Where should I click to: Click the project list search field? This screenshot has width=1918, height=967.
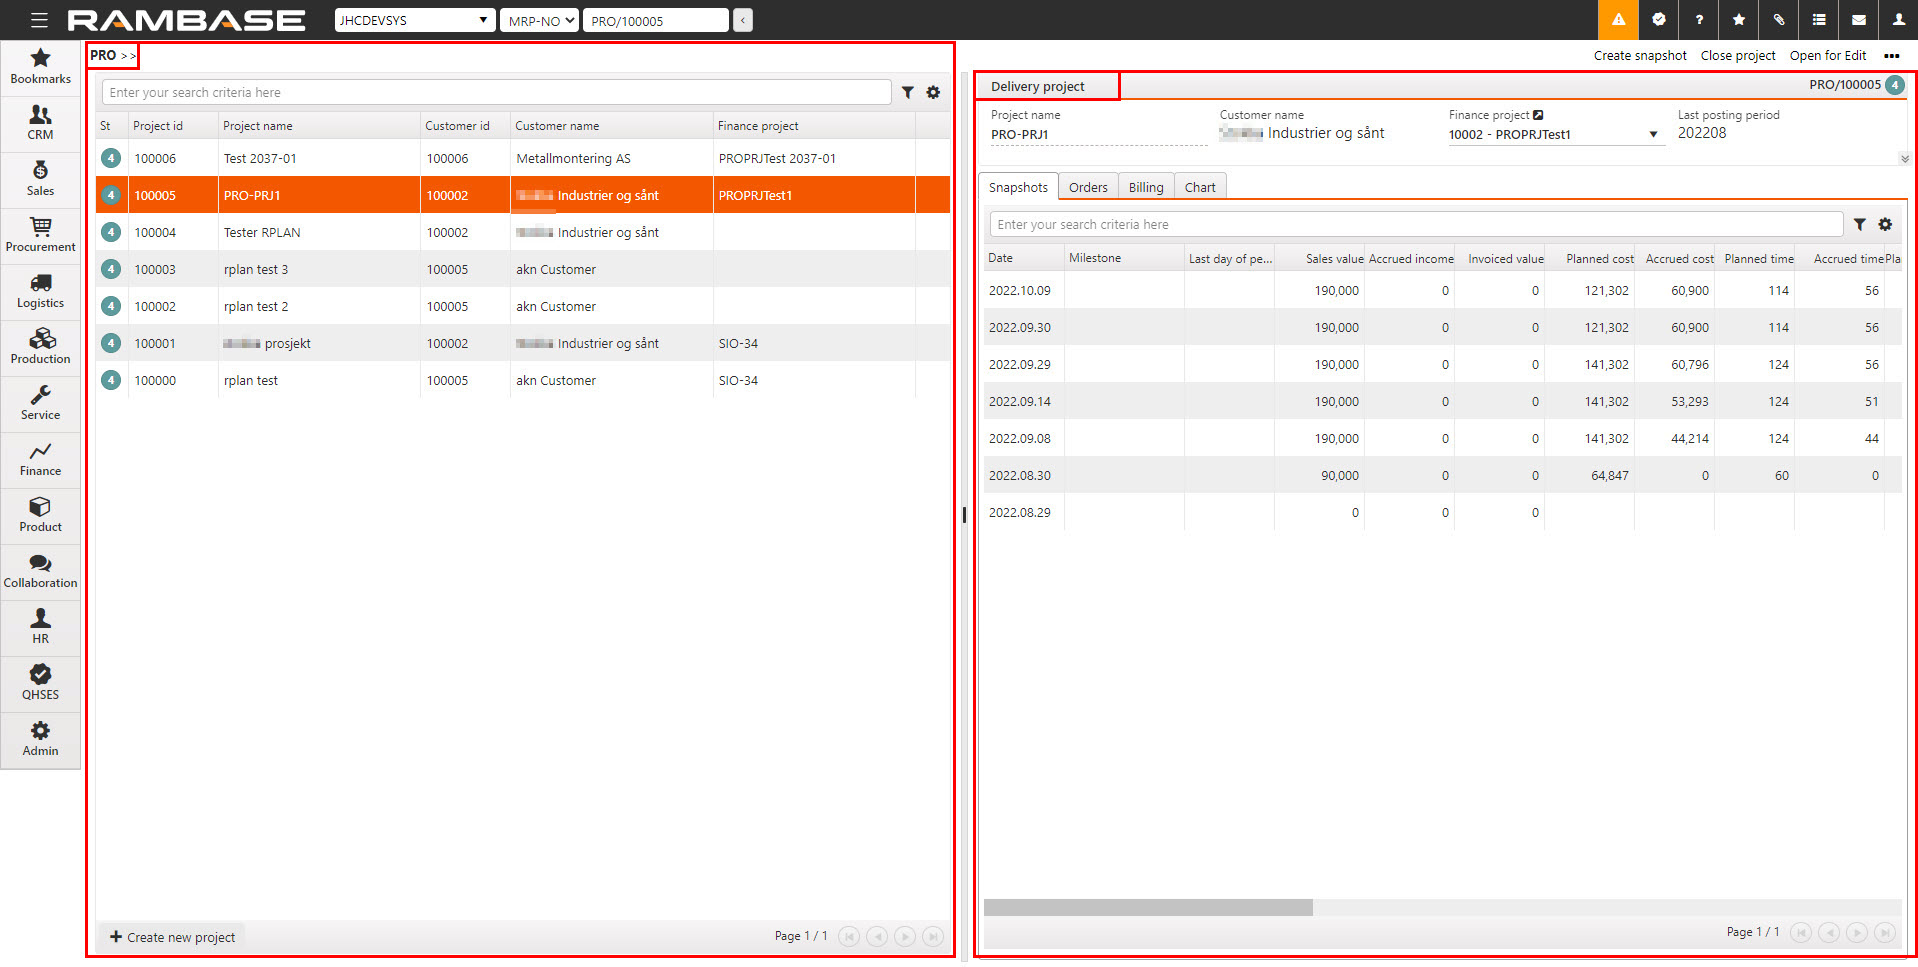click(496, 93)
